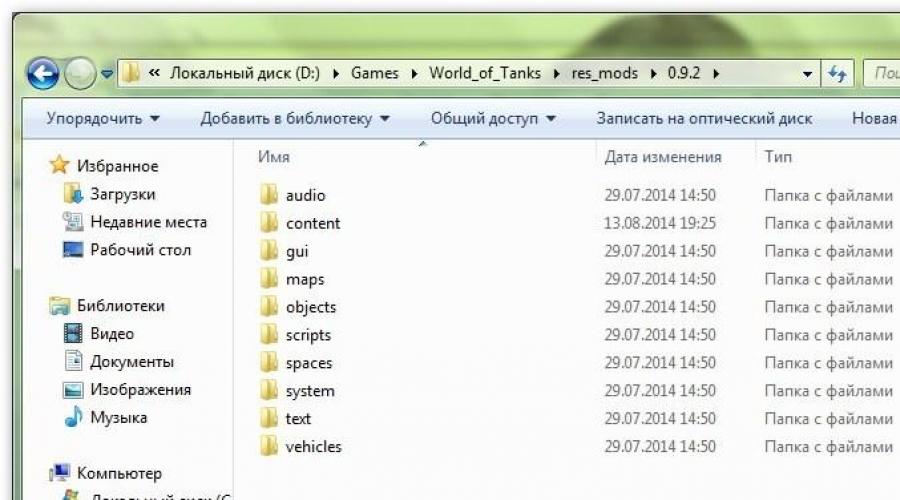Open the Изображения library
This screenshot has width=900, height=500.
click(141, 389)
